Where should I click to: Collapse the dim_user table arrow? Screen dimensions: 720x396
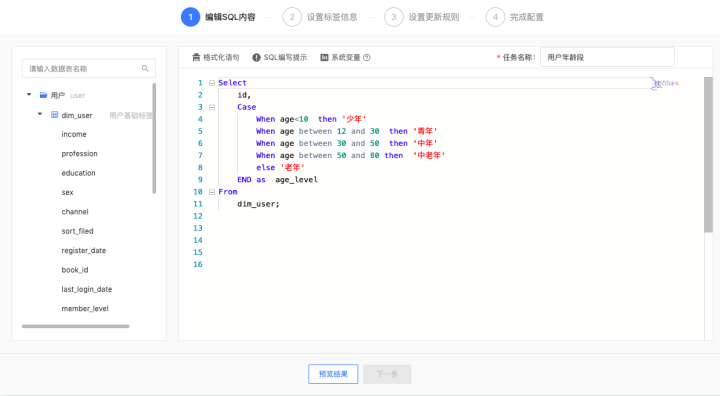coord(40,114)
